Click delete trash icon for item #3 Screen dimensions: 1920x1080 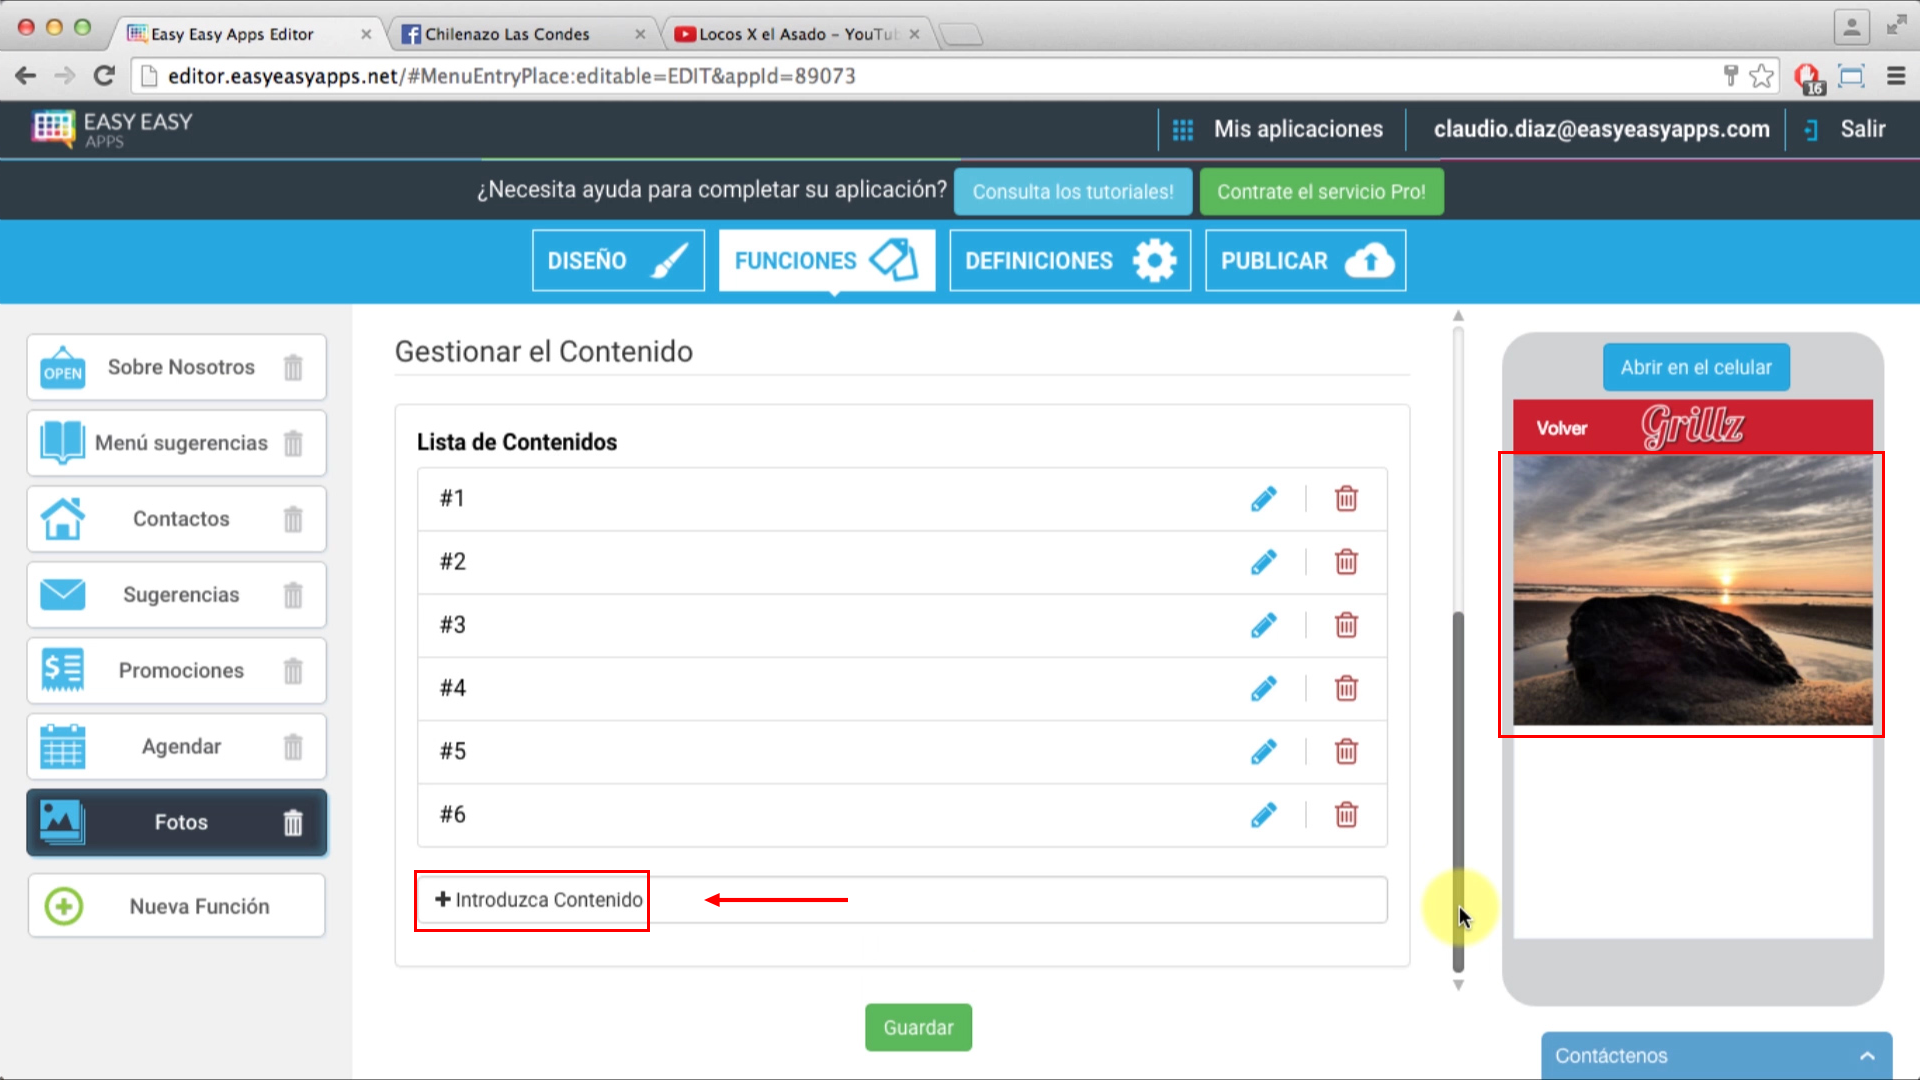tap(1345, 624)
